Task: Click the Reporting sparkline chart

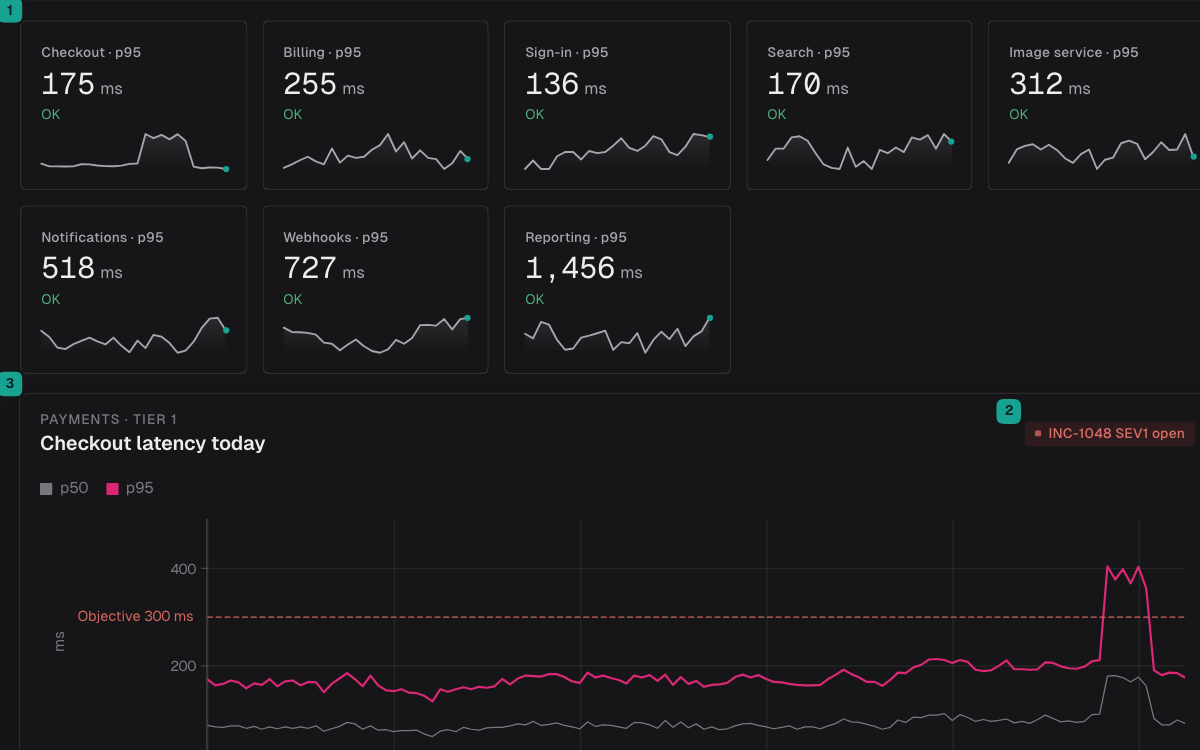Action: [x=618, y=335]
